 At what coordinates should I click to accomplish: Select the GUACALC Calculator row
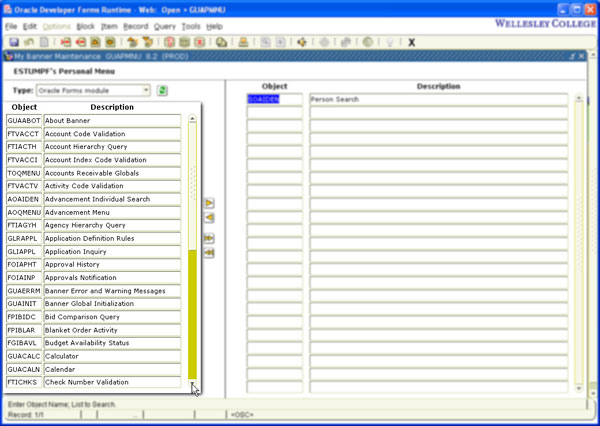click(x=93, y=356)
